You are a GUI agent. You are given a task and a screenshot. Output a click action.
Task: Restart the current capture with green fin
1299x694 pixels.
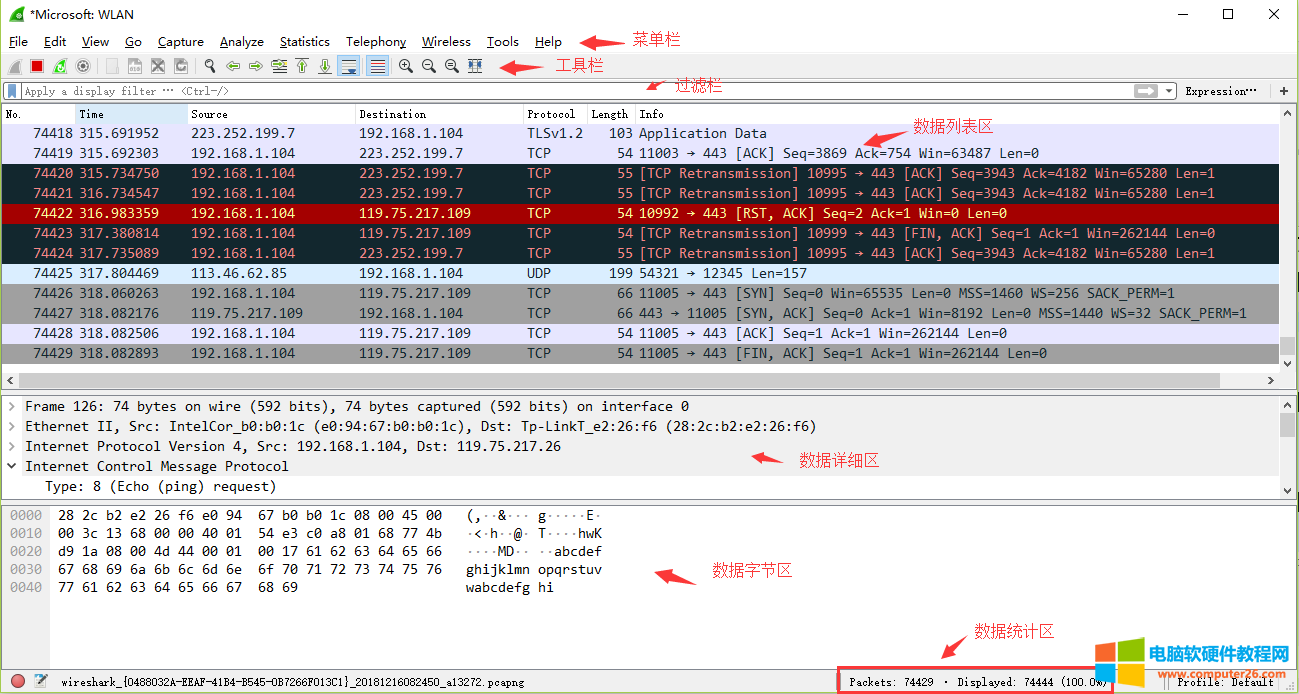(x=60, y=66)
